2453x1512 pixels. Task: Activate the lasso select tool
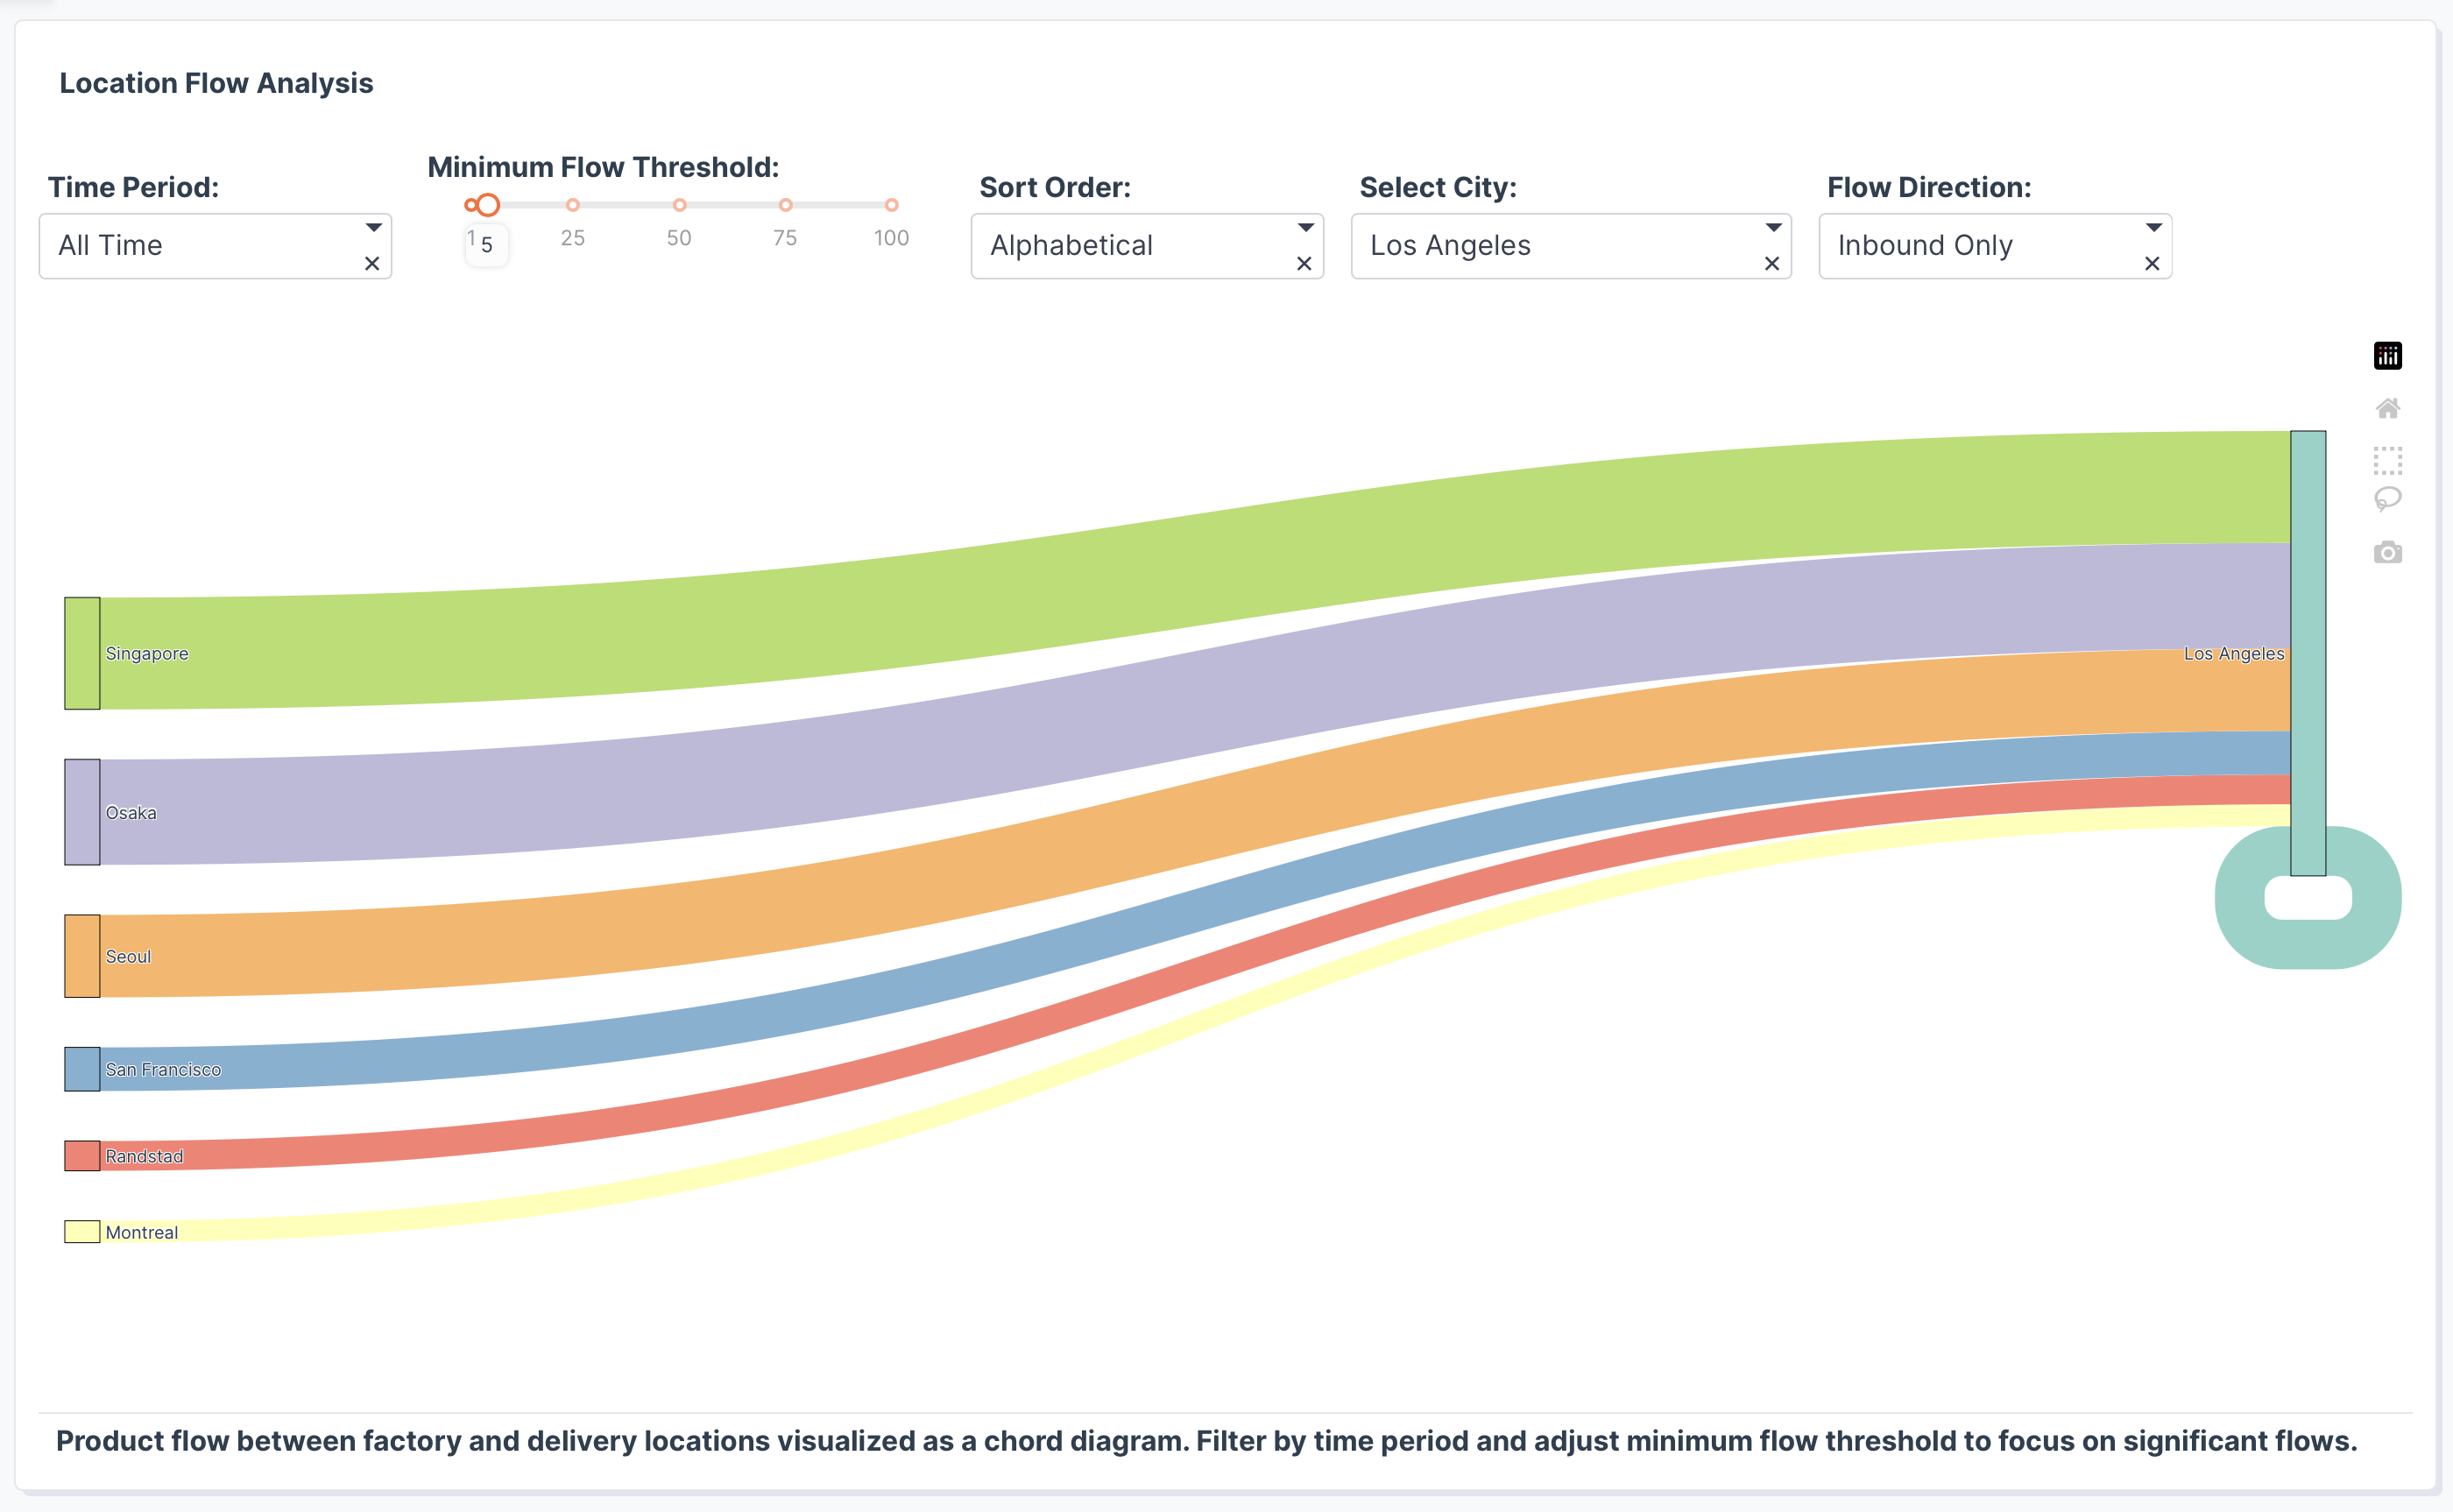2387,498
